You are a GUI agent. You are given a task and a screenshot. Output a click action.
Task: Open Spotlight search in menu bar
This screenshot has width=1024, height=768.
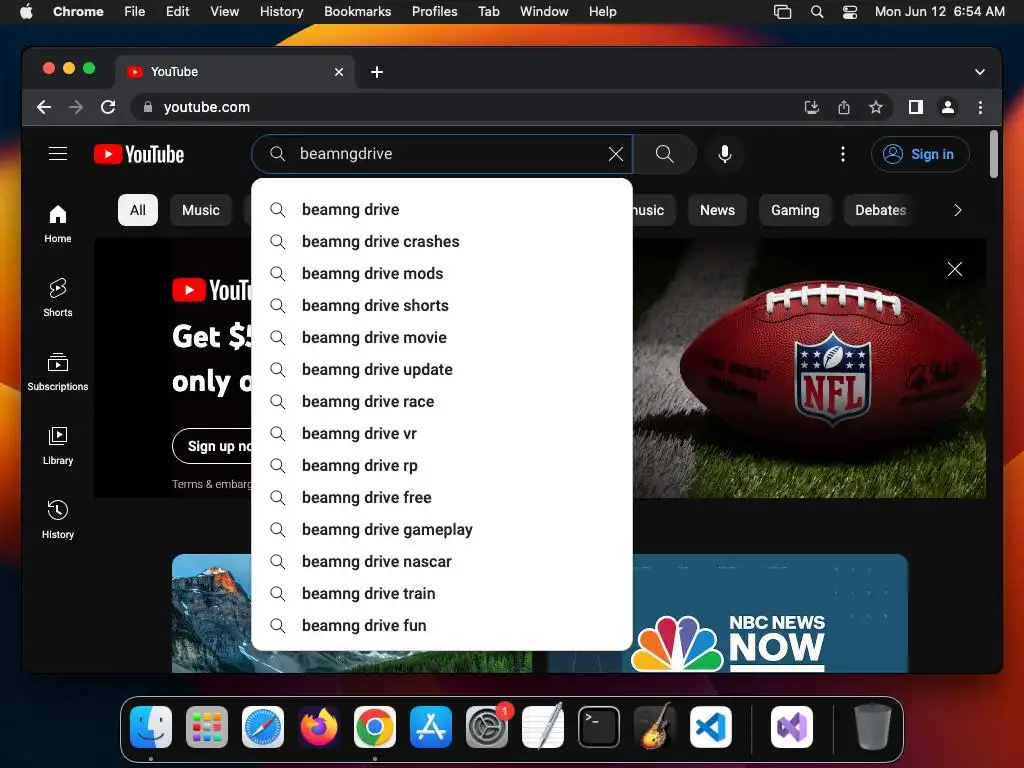tap(816, 11)
